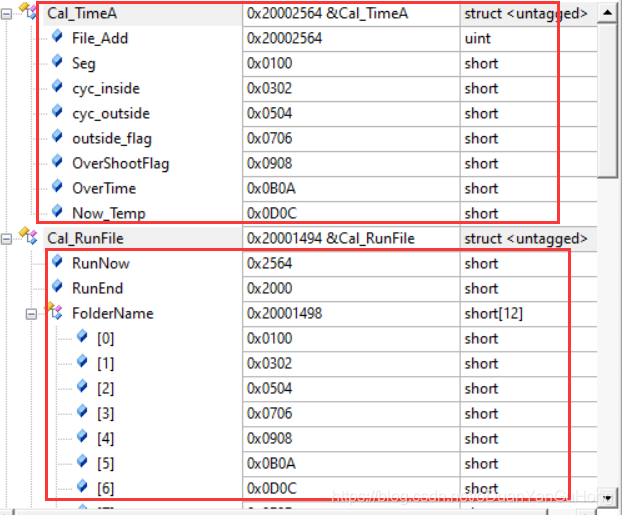This screenshot has width=622, height=515.
Task: Click the element icon next to [4]
Action: tap(82, 436)
